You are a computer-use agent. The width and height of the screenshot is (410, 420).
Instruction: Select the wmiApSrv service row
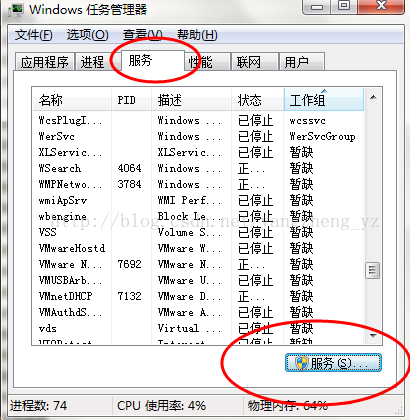click(198, 200)
